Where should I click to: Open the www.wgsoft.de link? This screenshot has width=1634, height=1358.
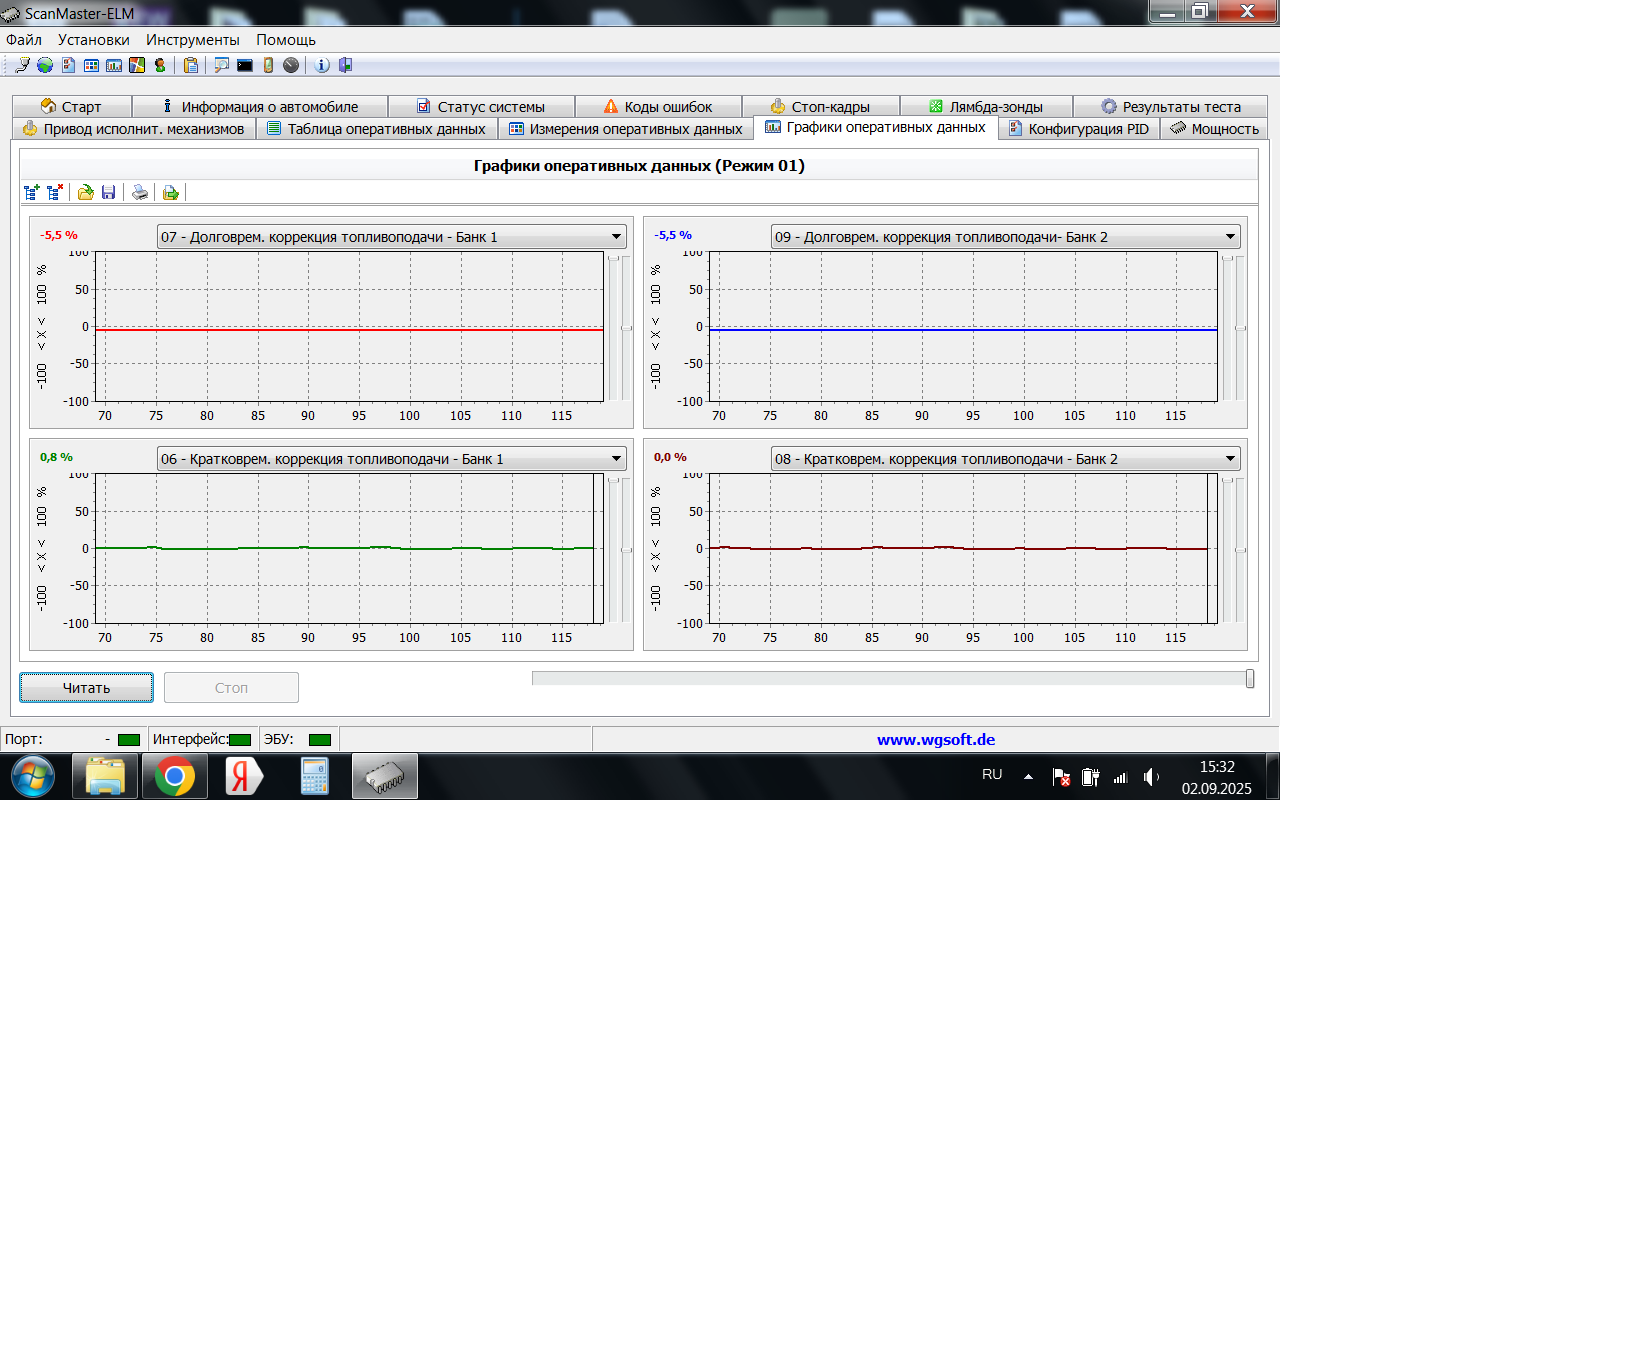click(935, 740)
